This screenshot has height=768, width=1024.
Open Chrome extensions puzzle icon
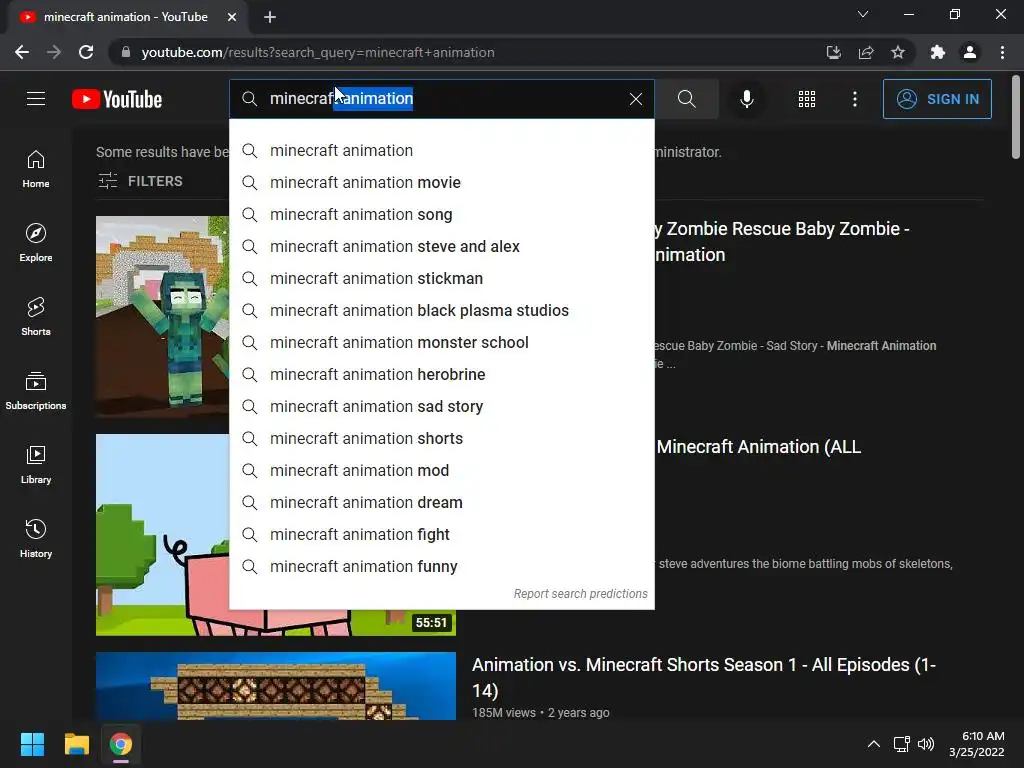(x=938, y=52)
